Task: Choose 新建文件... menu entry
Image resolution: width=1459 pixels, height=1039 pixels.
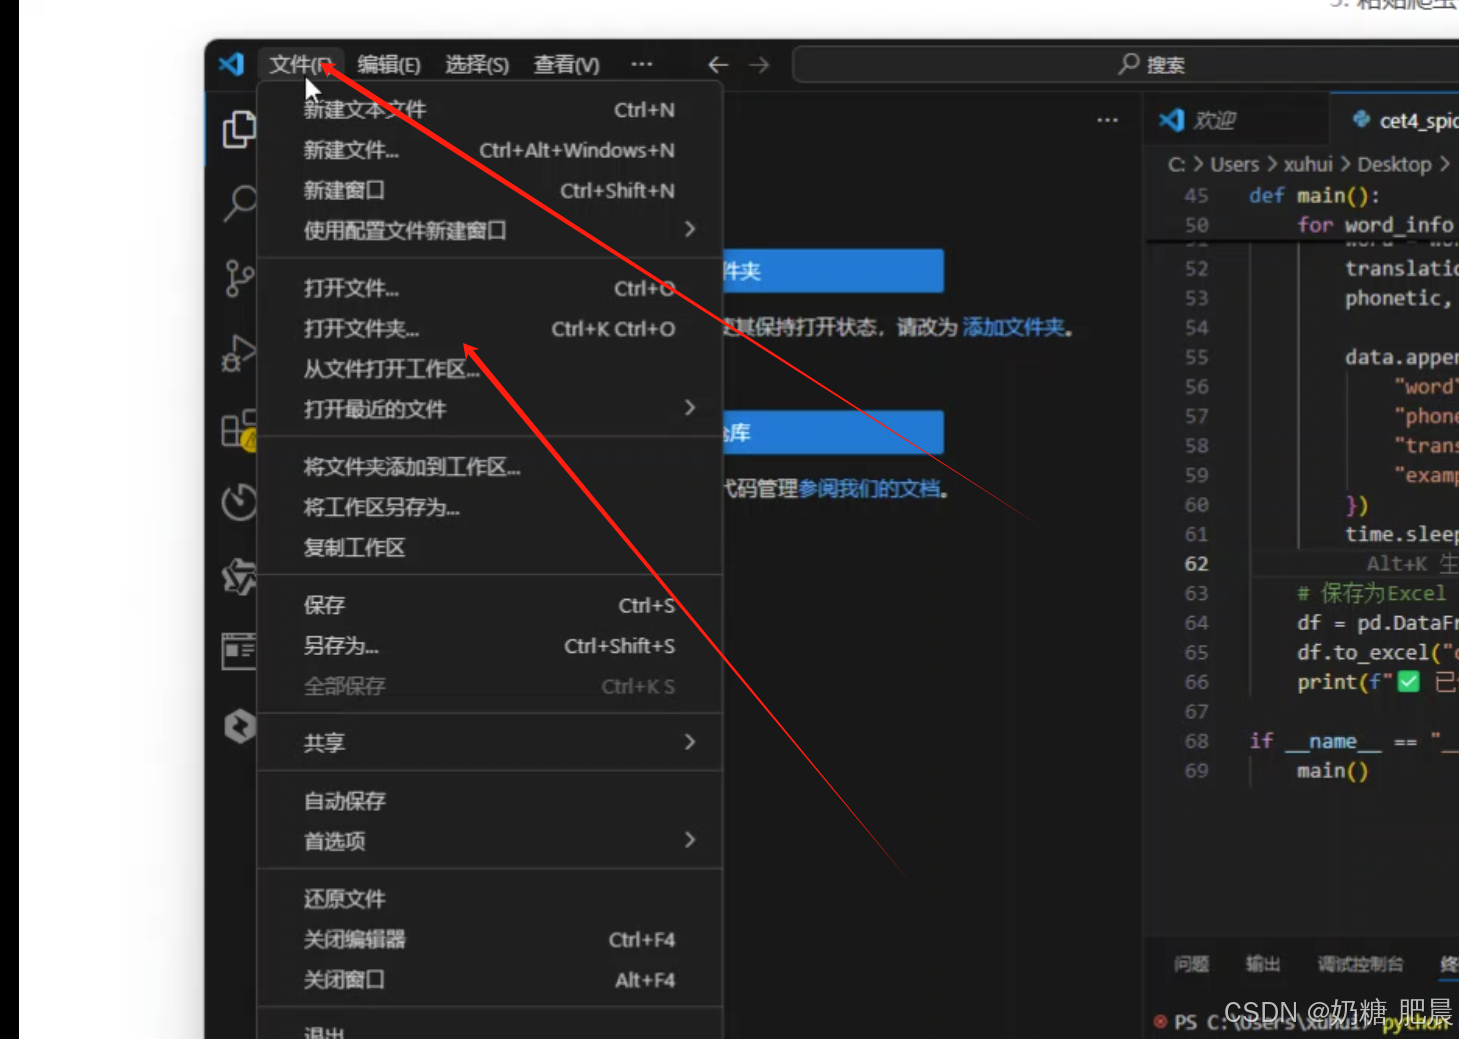Action: point(490,150)
